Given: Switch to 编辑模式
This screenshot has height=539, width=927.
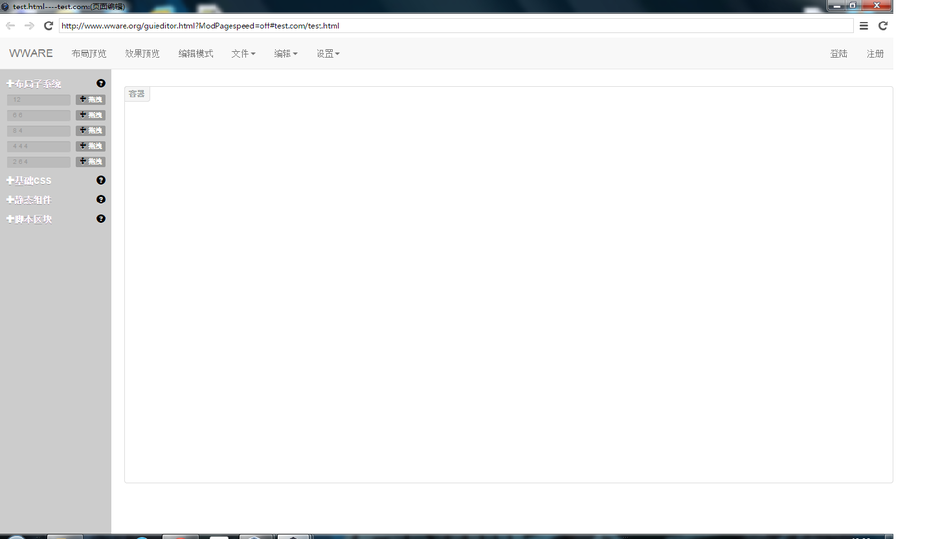Looking at the screenshot, I should point(196,54).
